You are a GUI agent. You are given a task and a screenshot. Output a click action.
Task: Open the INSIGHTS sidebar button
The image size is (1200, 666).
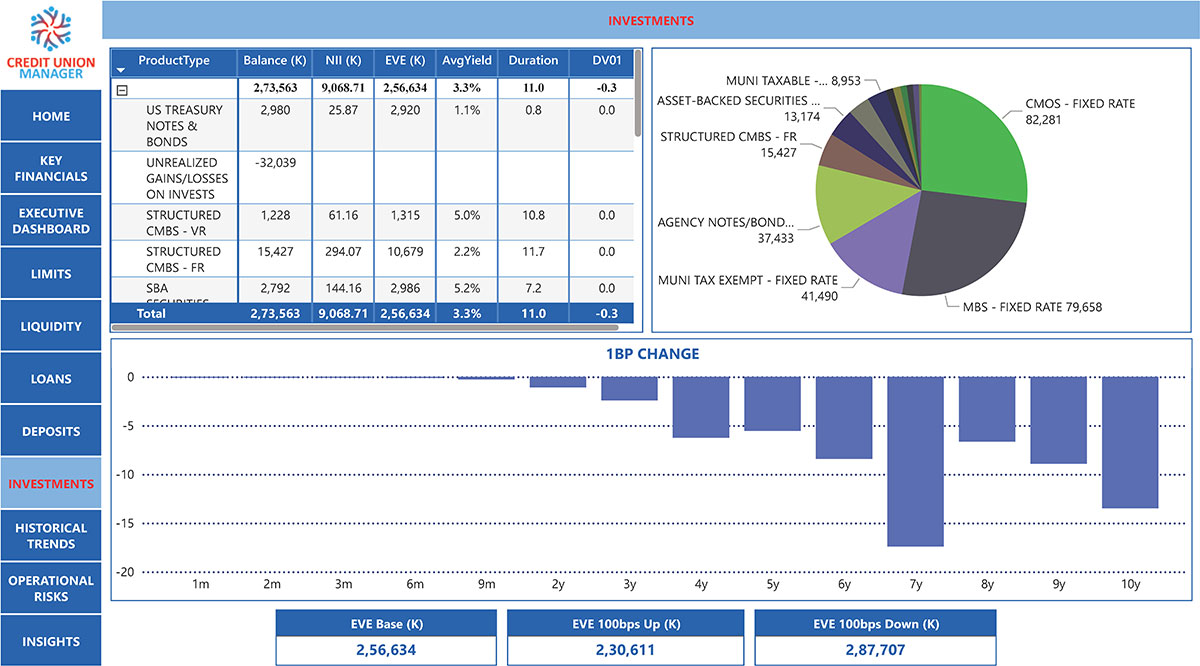tap(51, 641)
